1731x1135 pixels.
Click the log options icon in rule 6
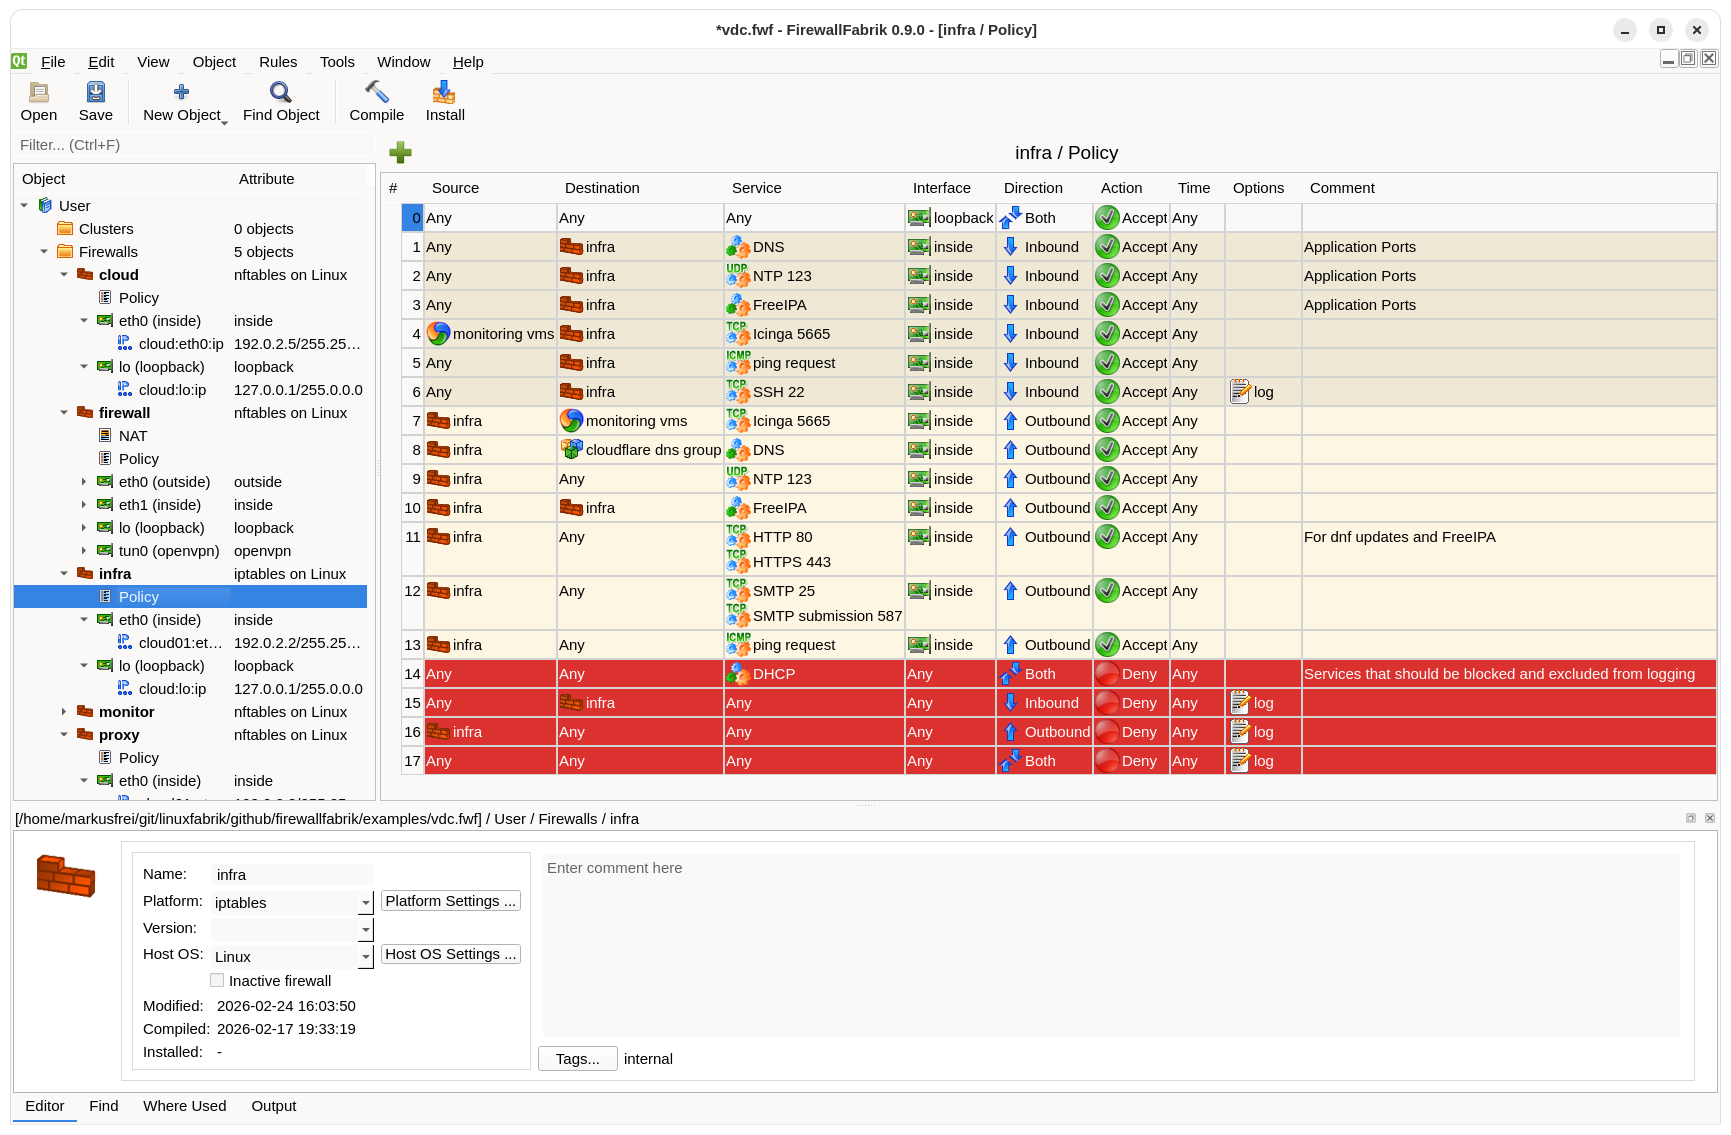[1240, 392]
